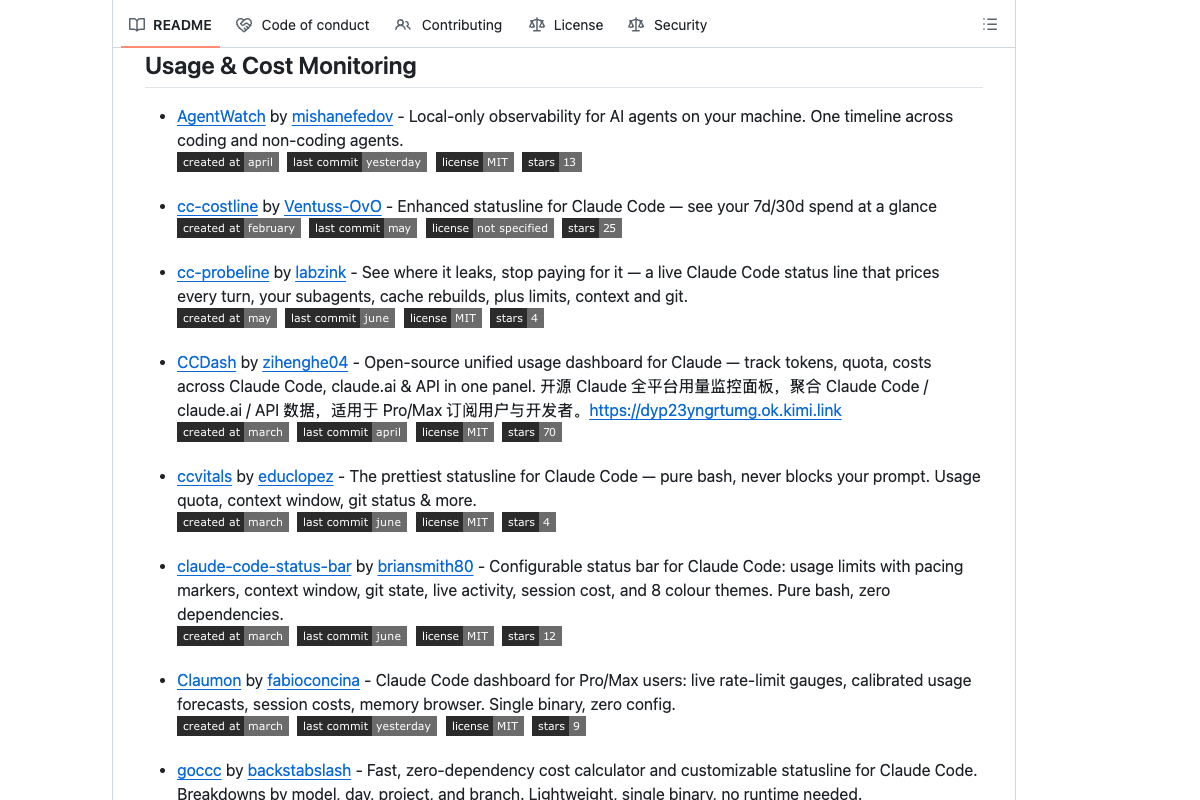
Task: Visit mishanefedov's profile link
Action: tap(342, 116)
